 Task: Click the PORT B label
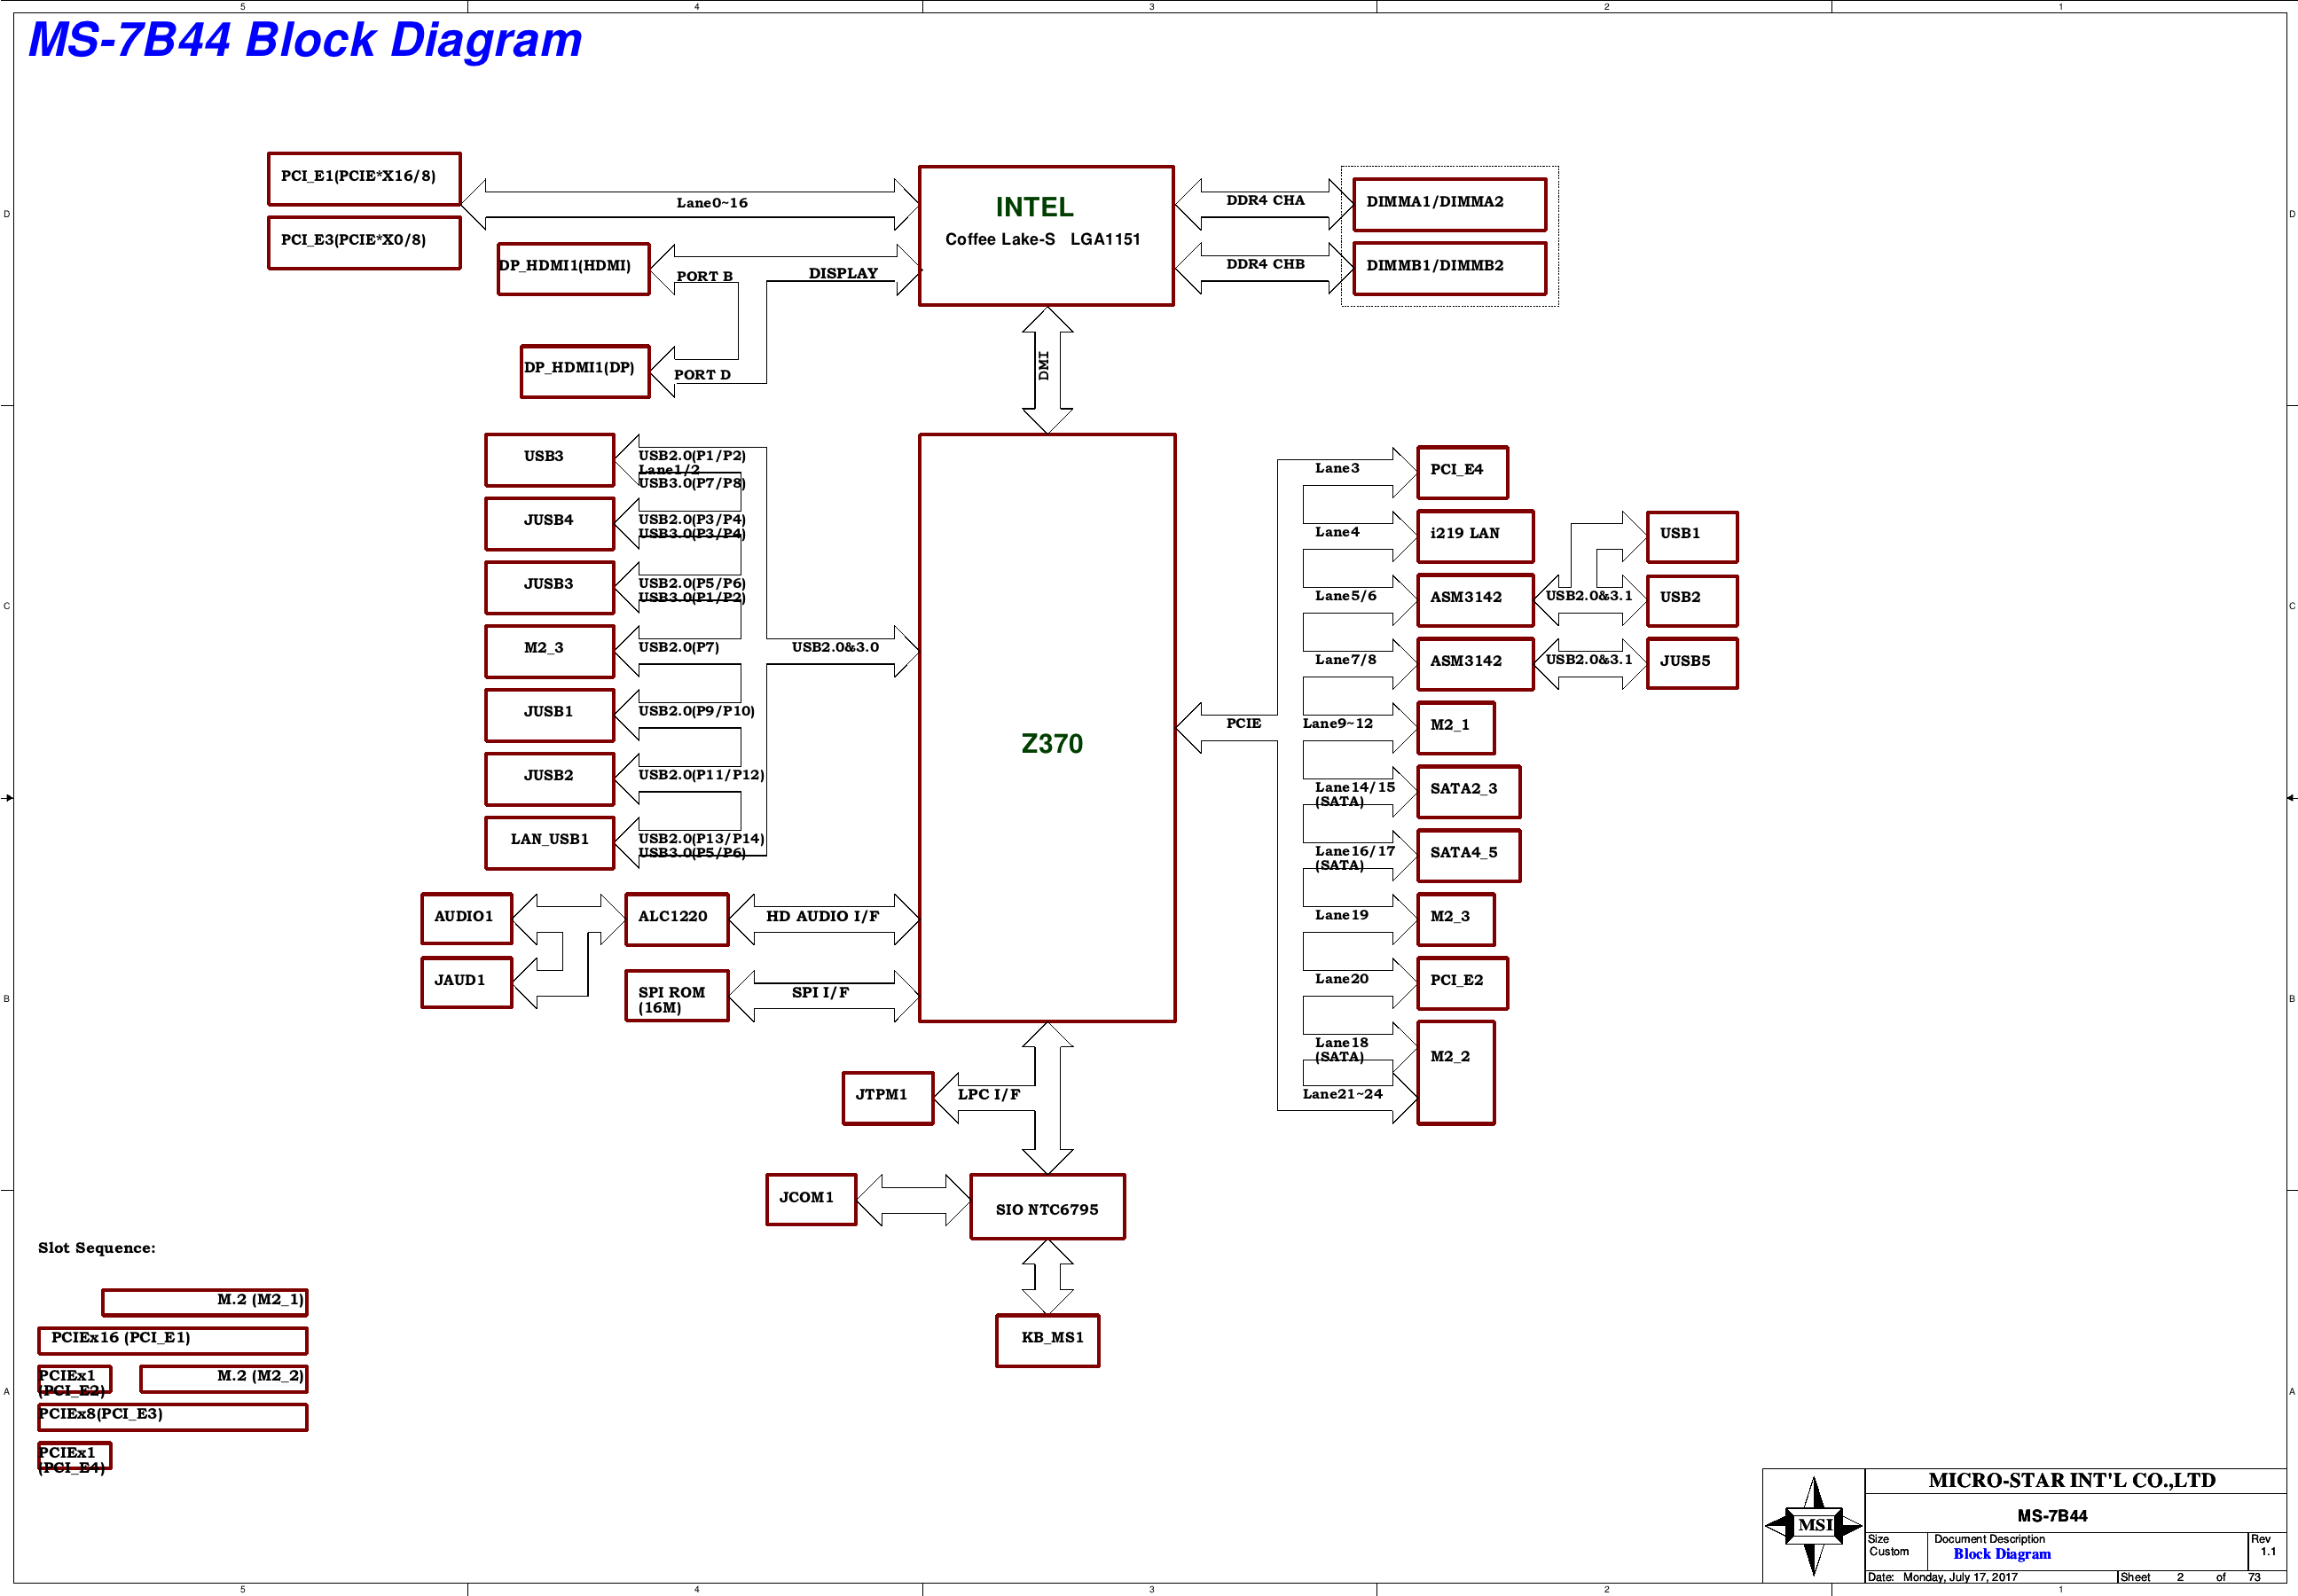(x=704, y=276)
